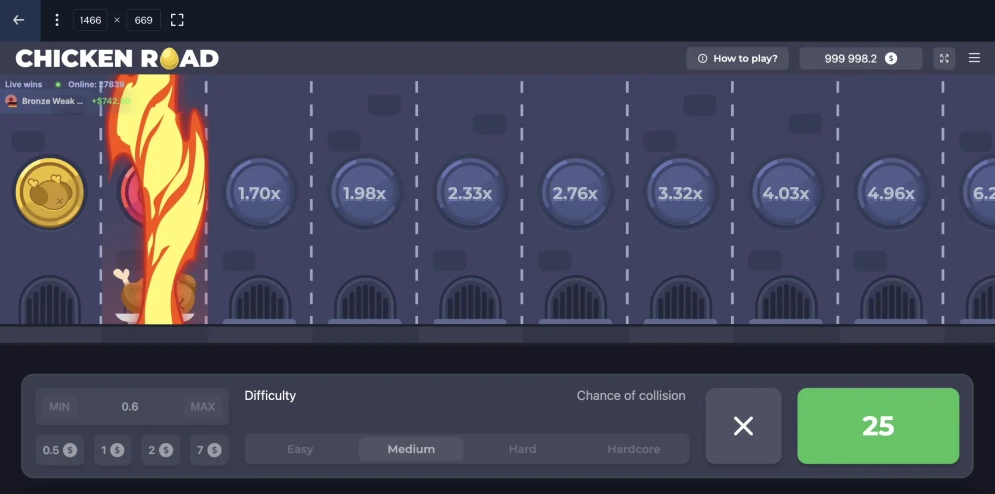Set bet to MAX

click(x=203, y=406)
